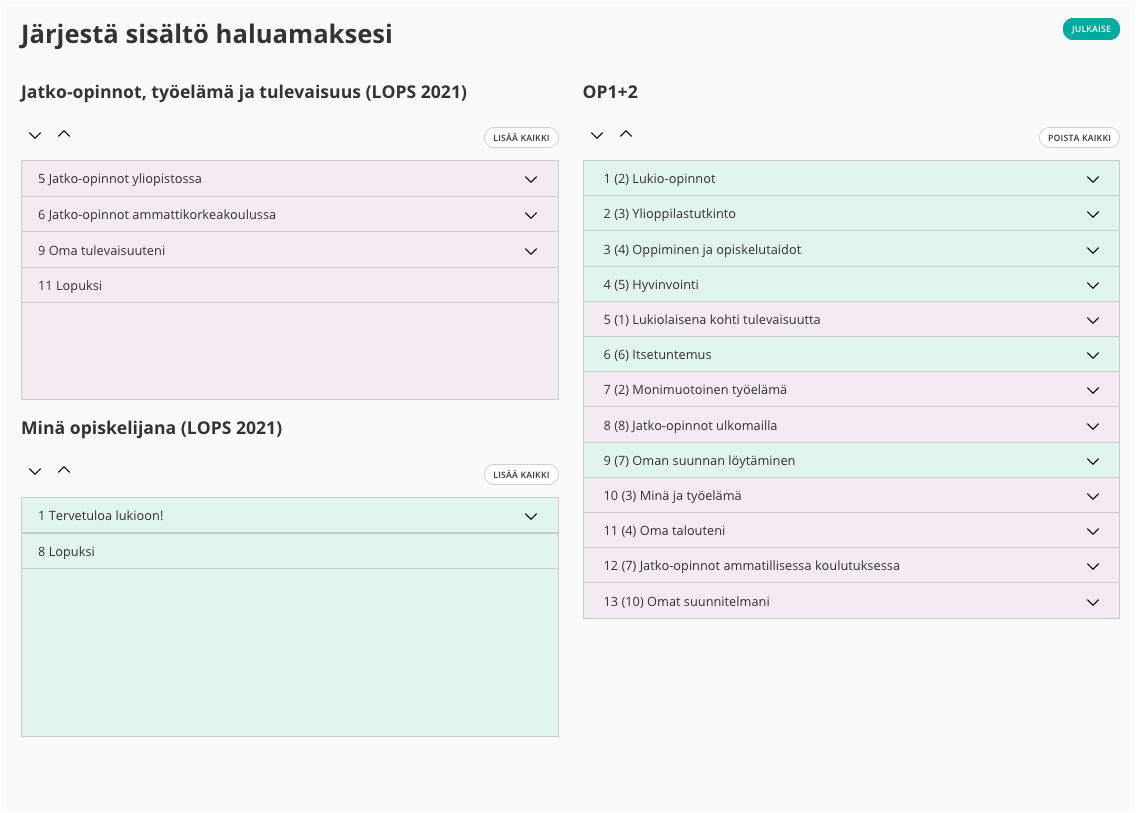Expand 7 (2) Monimuotoinen työelämä chevron
Screen dimensions: 1136x813
(1093, 391)
